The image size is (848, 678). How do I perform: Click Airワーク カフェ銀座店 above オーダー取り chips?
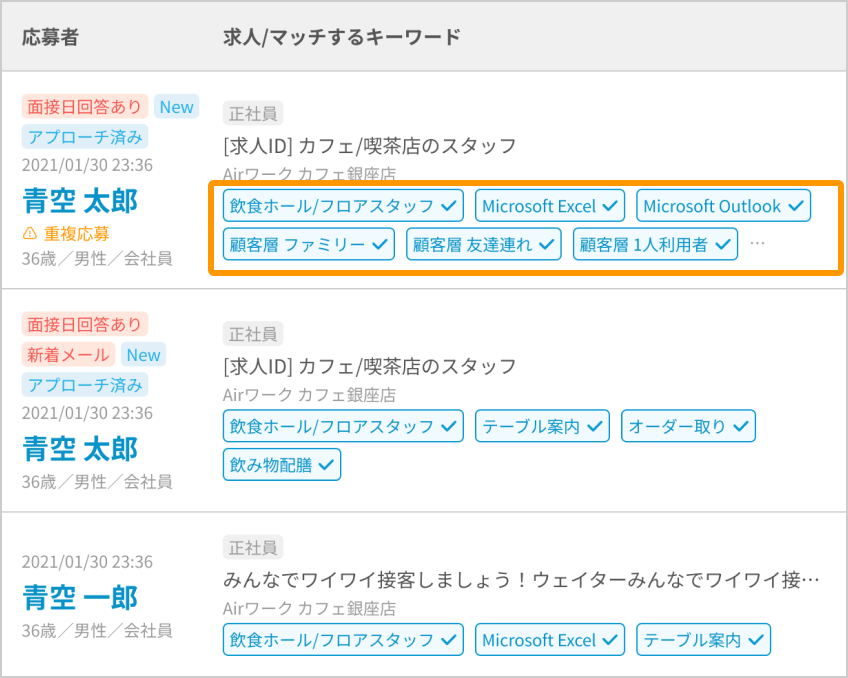[x=309, y=395]
